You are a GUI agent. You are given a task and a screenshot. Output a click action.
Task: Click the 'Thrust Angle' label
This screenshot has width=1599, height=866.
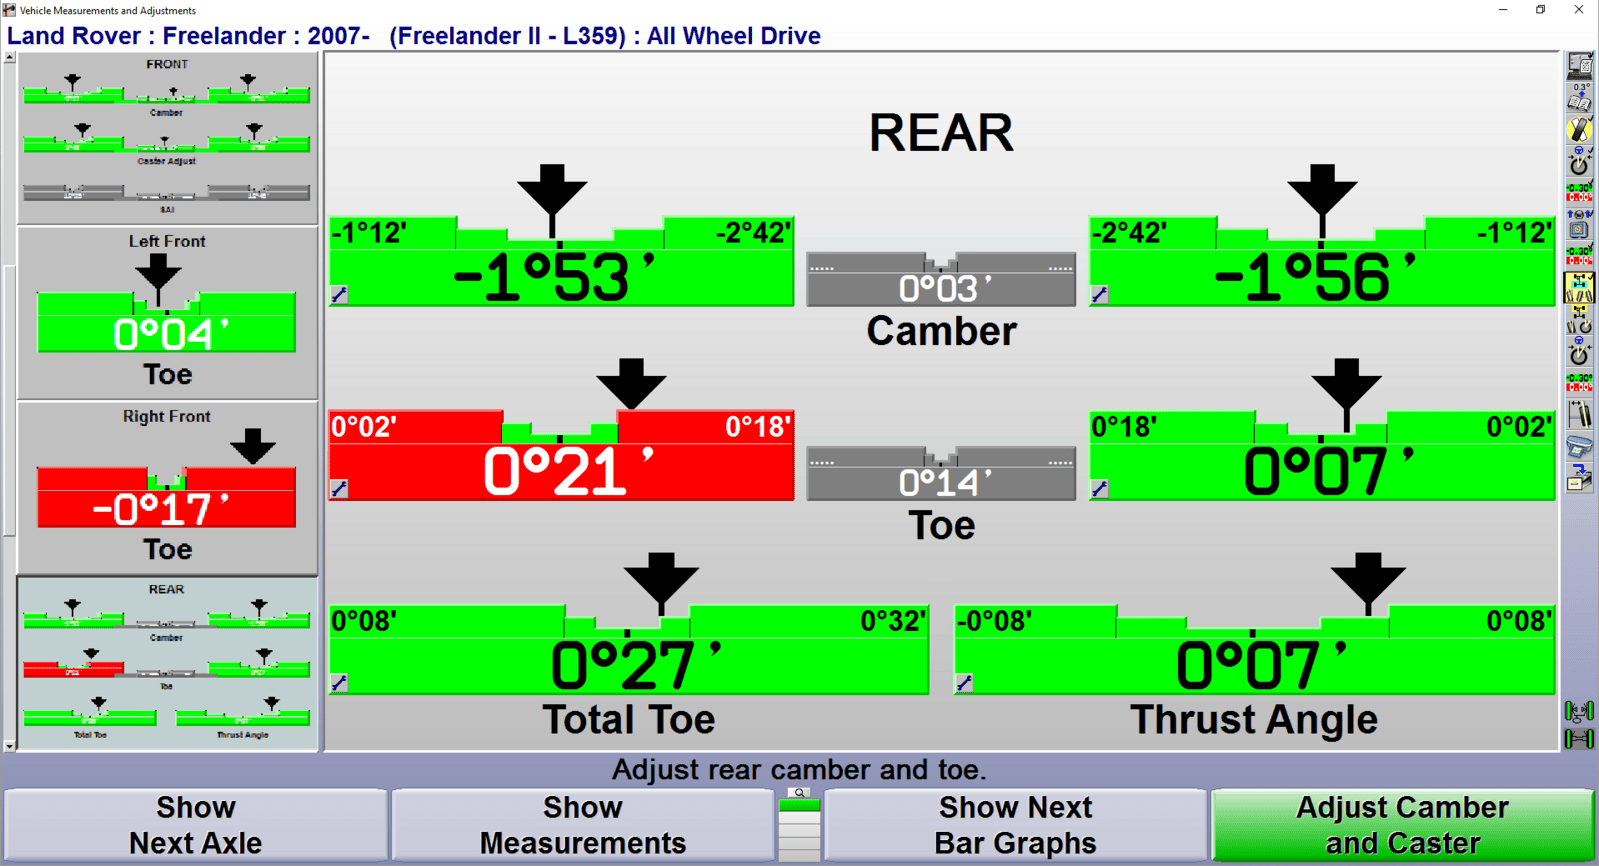point(1254,719)
